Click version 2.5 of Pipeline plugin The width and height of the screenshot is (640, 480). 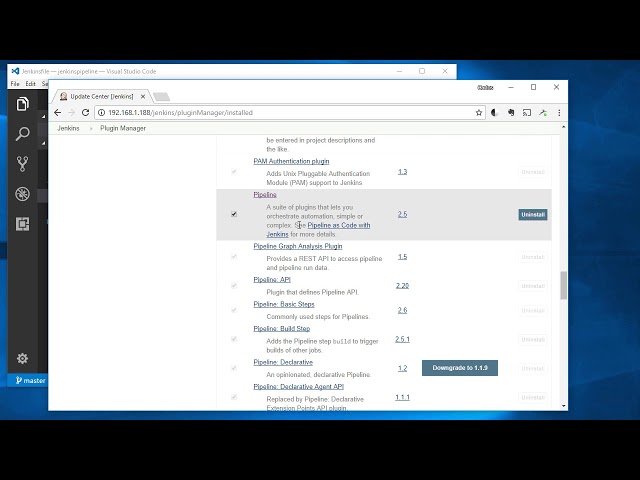[x=402, y=214]
